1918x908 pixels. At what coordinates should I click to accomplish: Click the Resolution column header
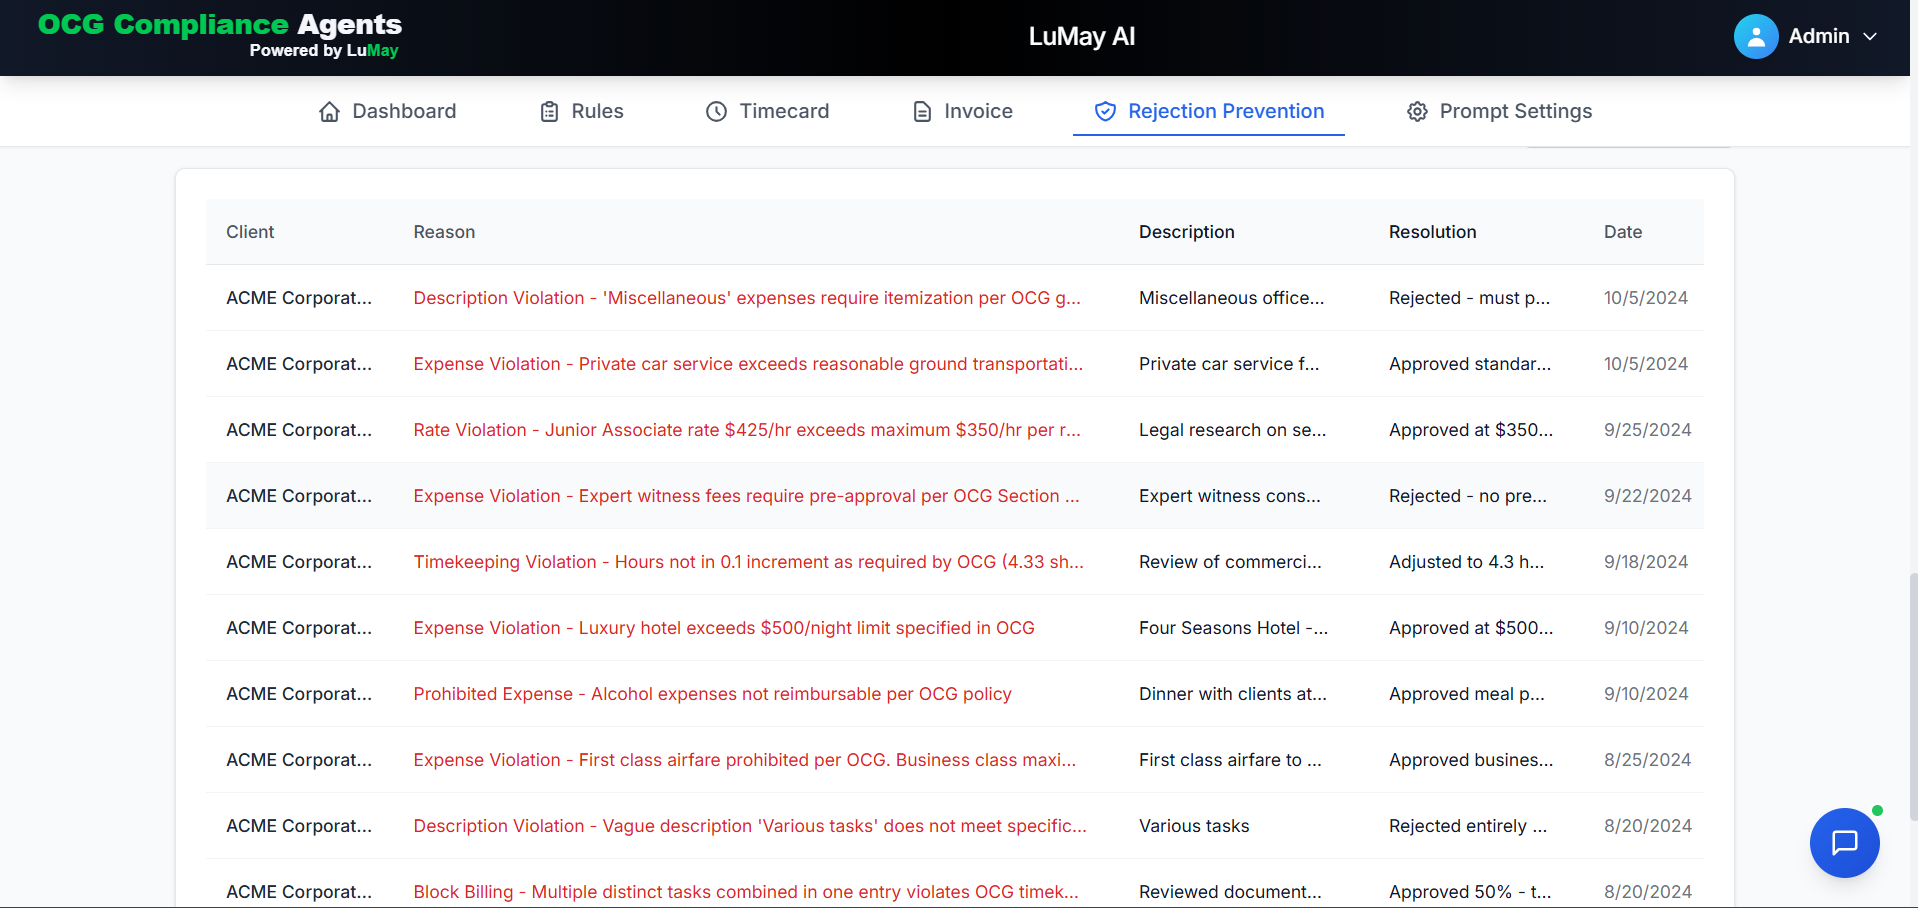tap(1432, 232)
